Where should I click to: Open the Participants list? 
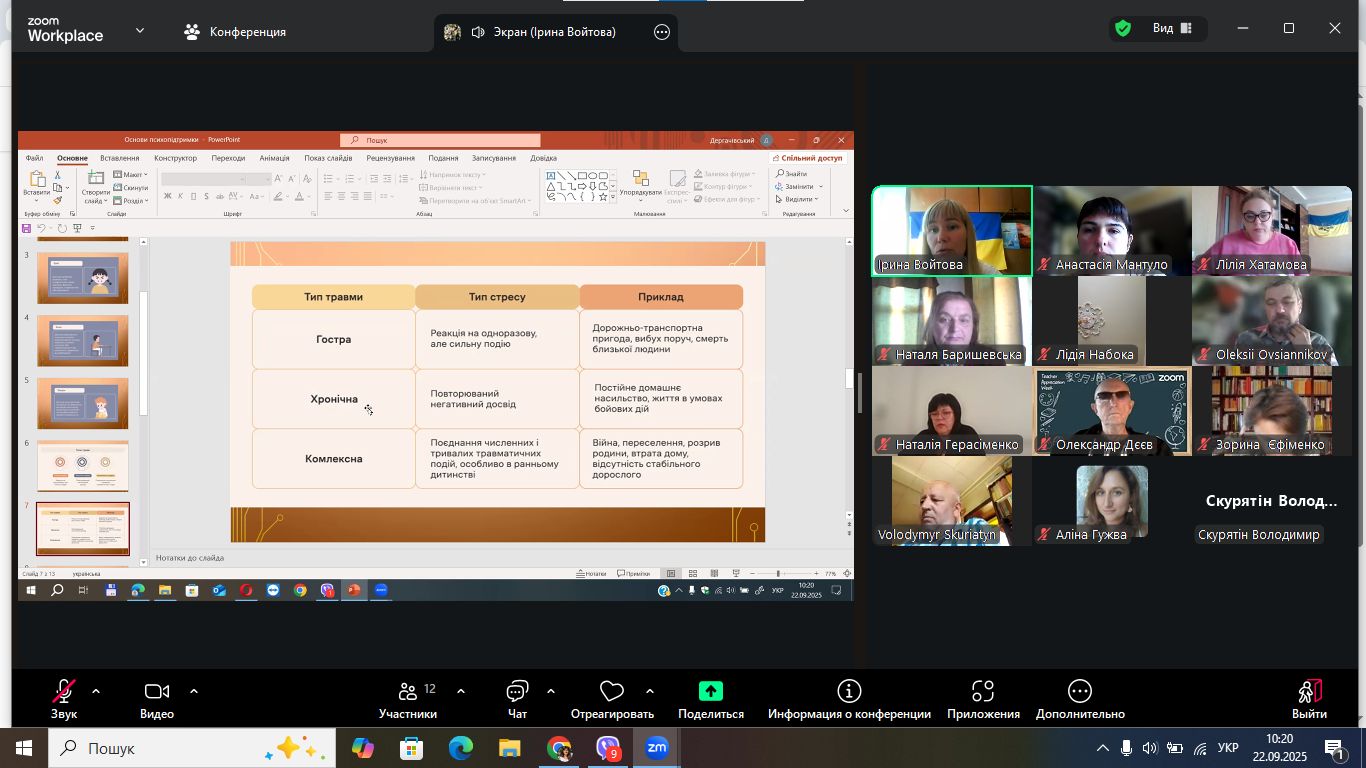[408, 699]
